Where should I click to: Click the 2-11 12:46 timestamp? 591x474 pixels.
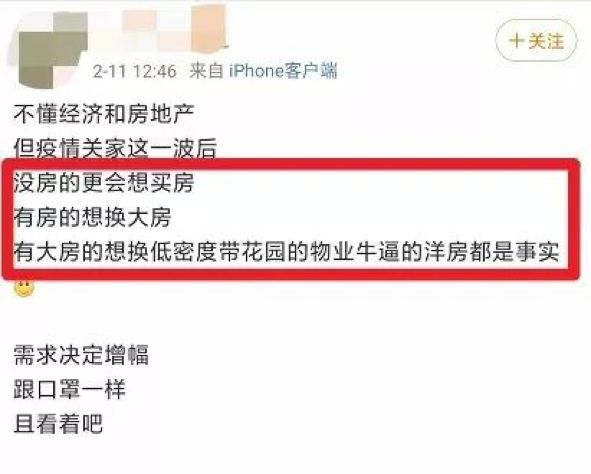point(135,71)
